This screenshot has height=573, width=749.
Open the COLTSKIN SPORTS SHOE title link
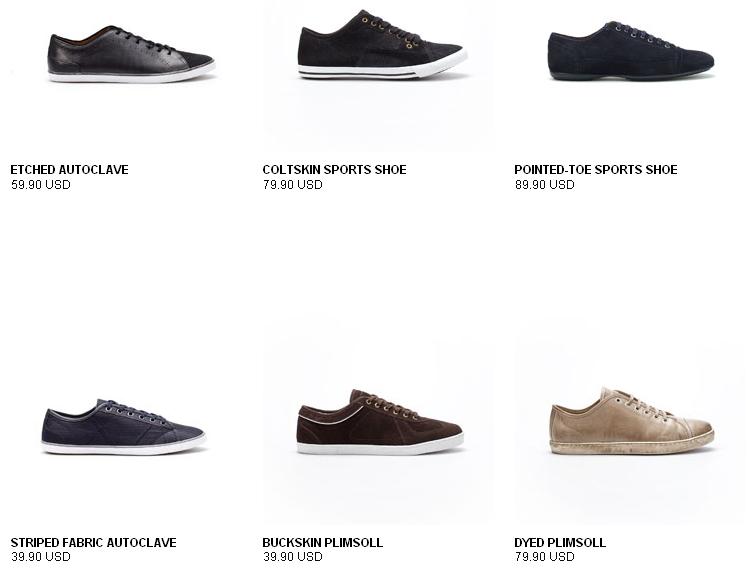[x=334, y=170]
